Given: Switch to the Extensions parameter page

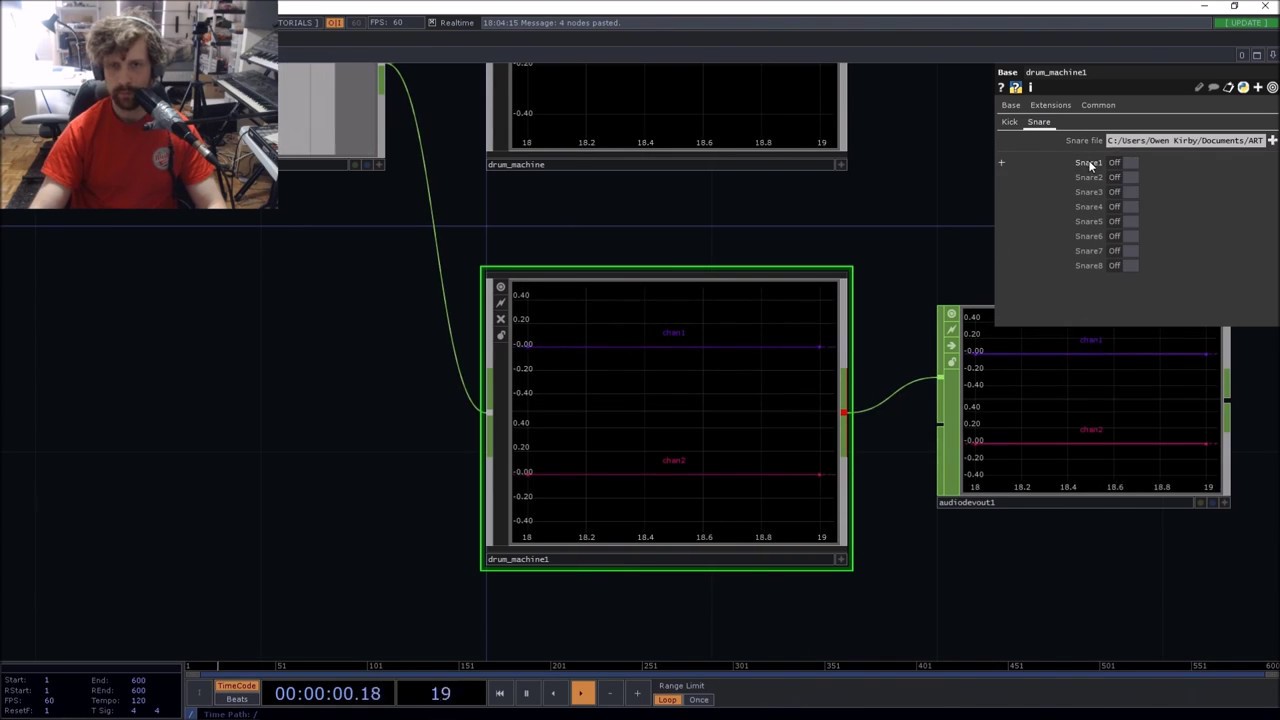Looking at the screenshot, I should pos(1050,105).
